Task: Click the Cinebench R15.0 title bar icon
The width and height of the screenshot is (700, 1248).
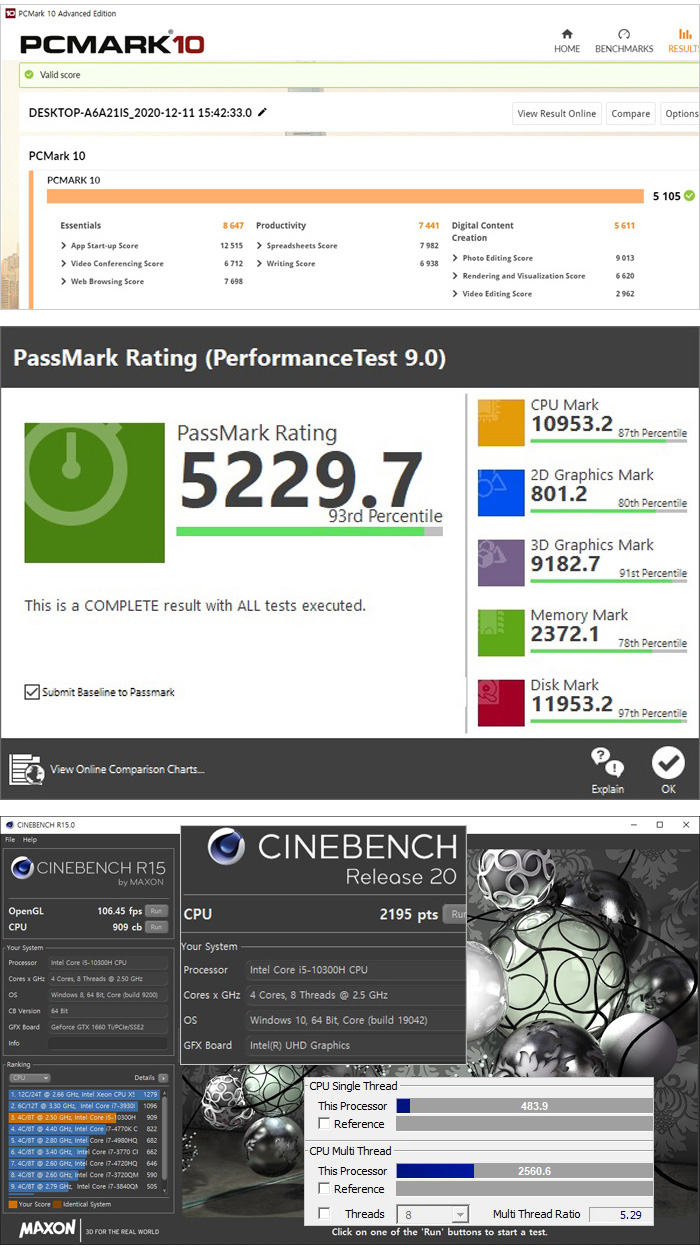Action: [8, 825]
